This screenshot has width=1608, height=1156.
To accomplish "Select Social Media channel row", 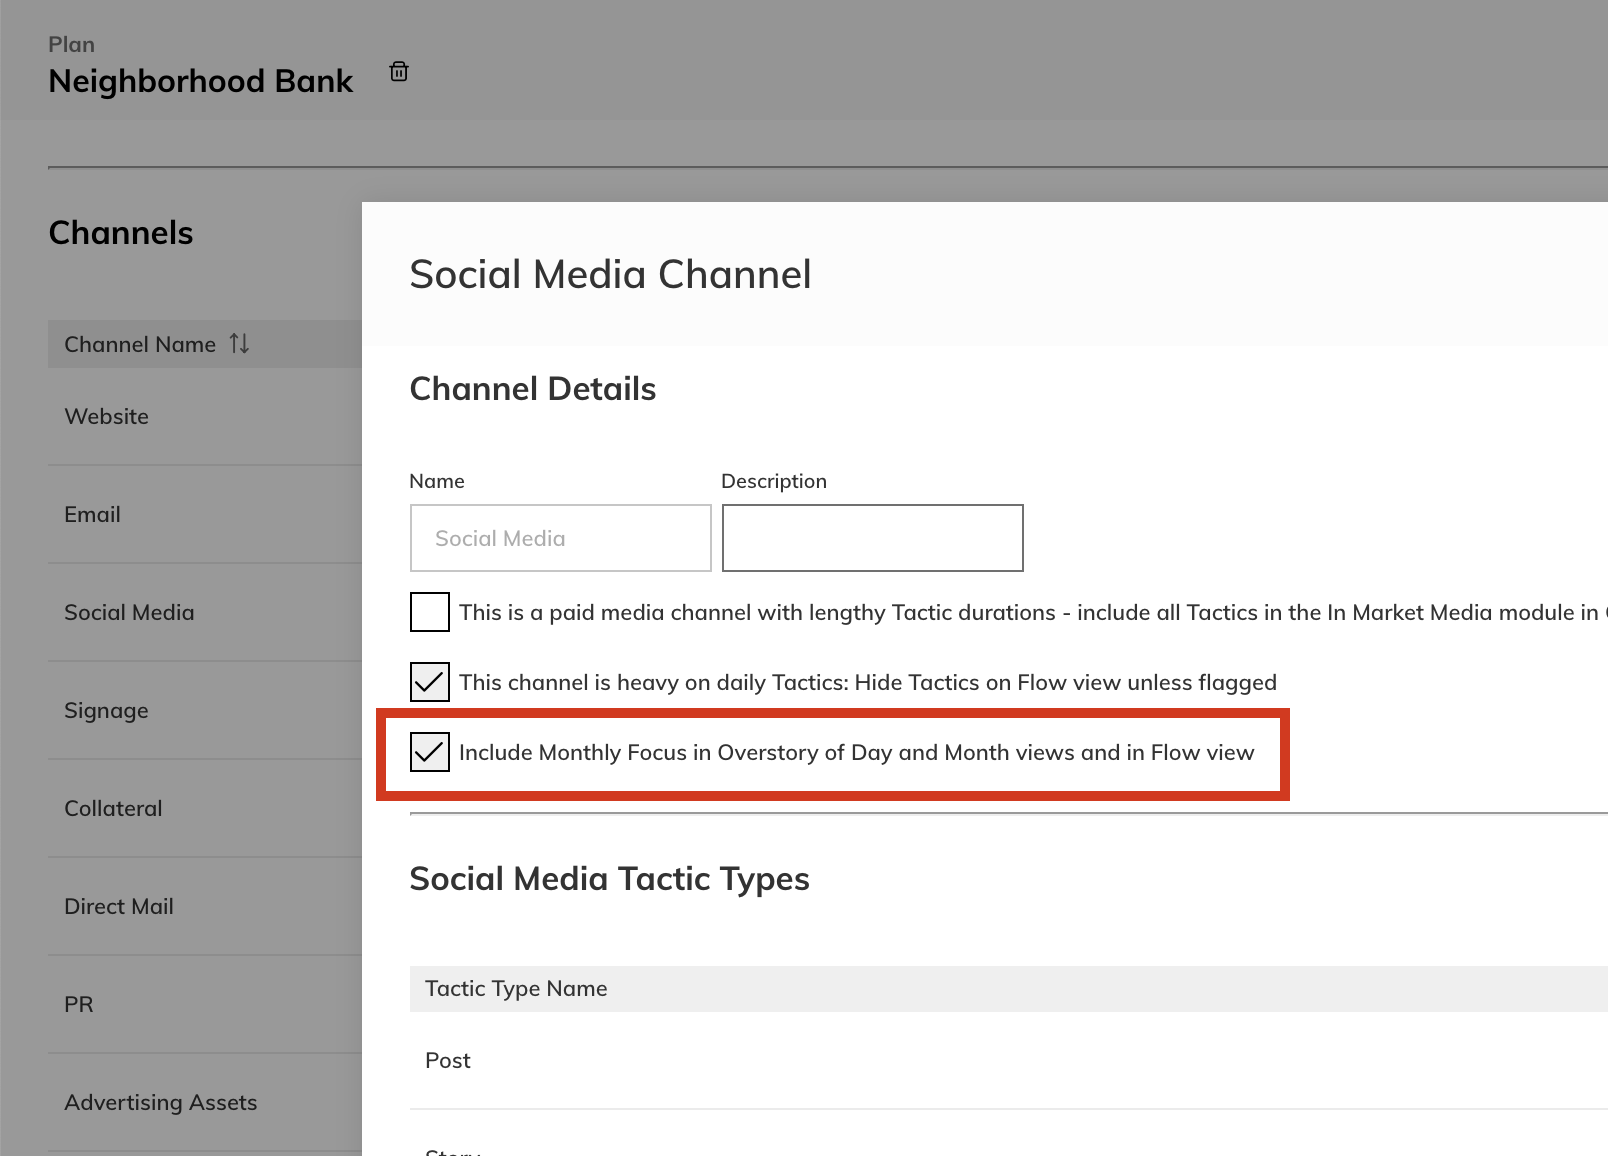I will (x=205, y=612).
